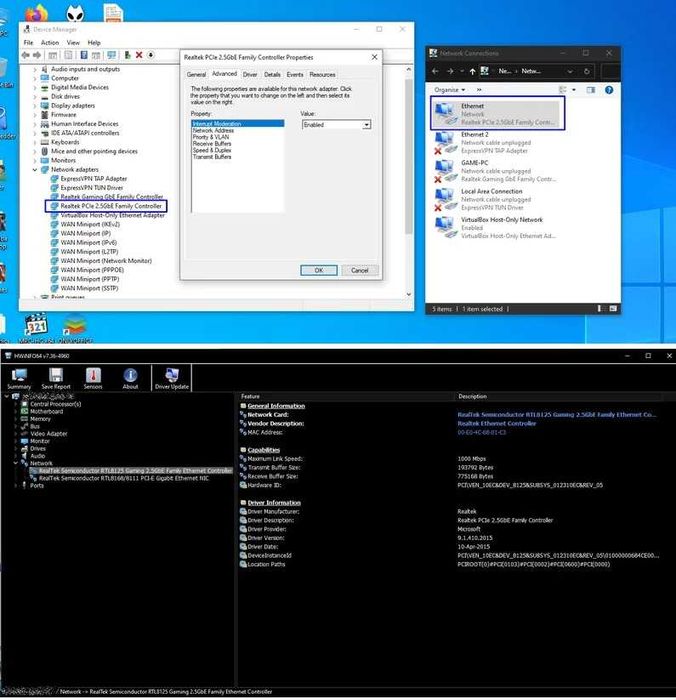Screen dimensions: 676x700
Task: Click scan for hardware changes monitor icon
Action: pos(112,55)
